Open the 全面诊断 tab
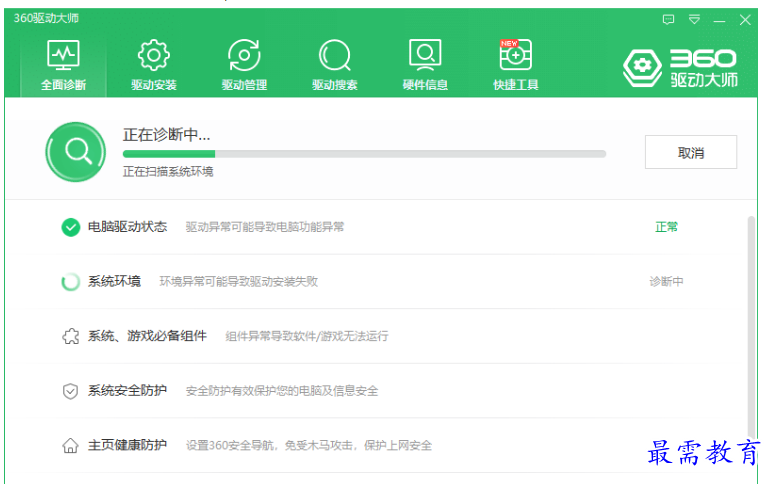Screen dimensions: 769x484 [63, 66]
